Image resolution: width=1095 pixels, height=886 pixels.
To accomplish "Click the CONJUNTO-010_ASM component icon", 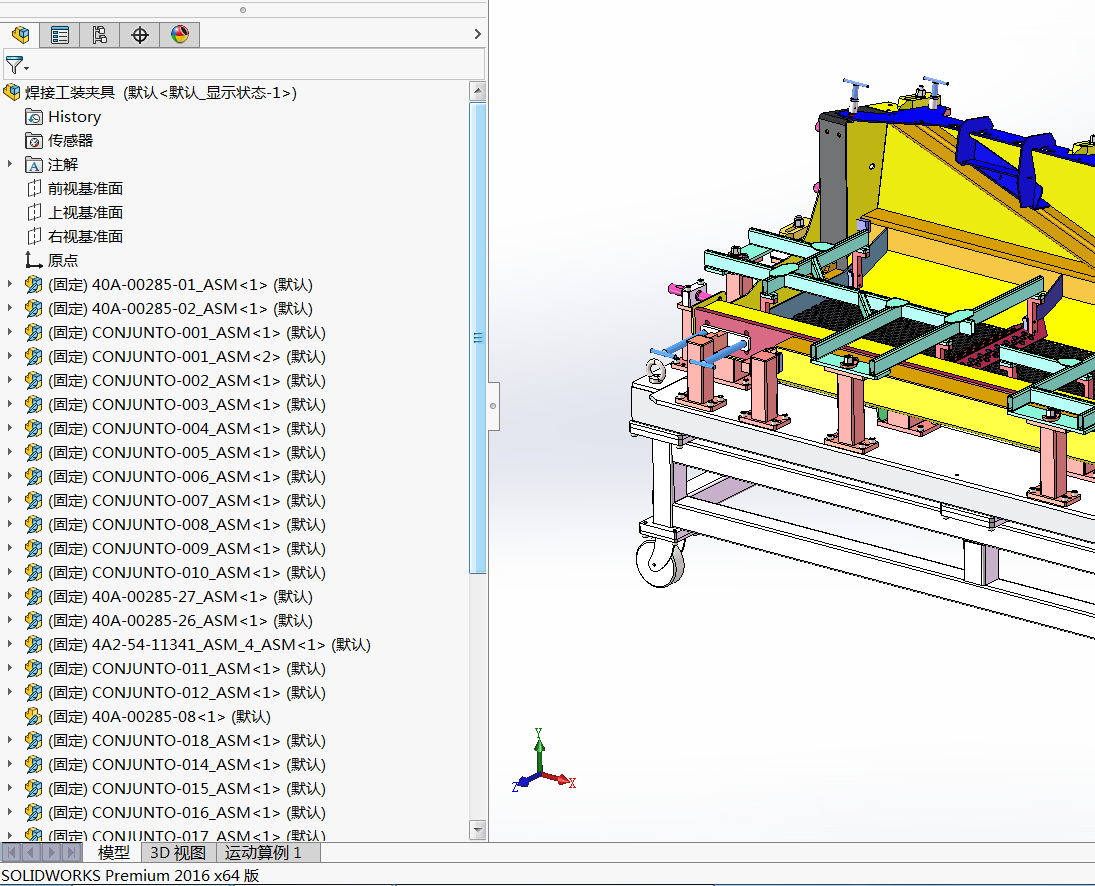I will click(x=34, y=573).
